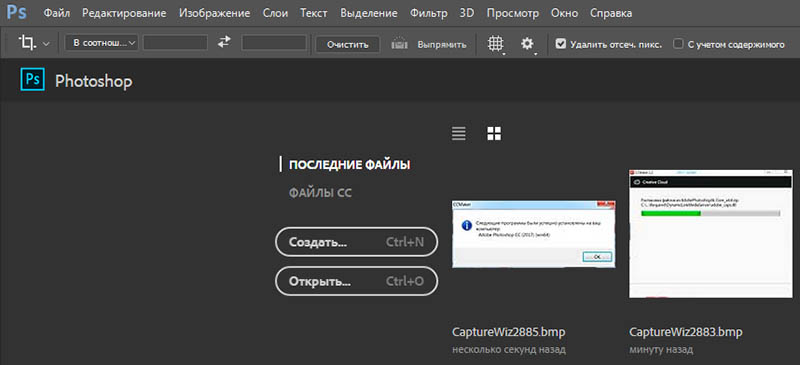Click the Выпрямить label
Image resolution: width=800 pixels, height=365 pixels.
pos(442,44)
